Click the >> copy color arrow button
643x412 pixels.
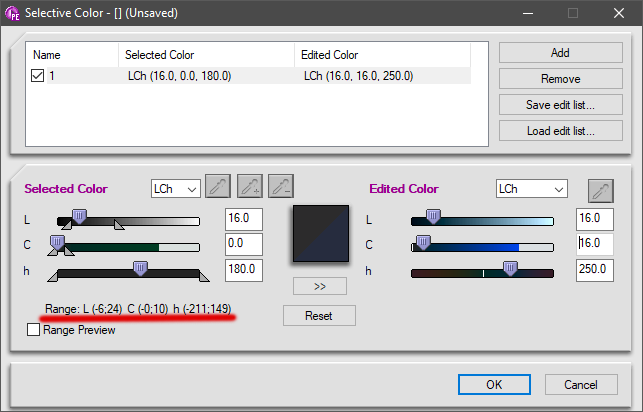(320, 285)
